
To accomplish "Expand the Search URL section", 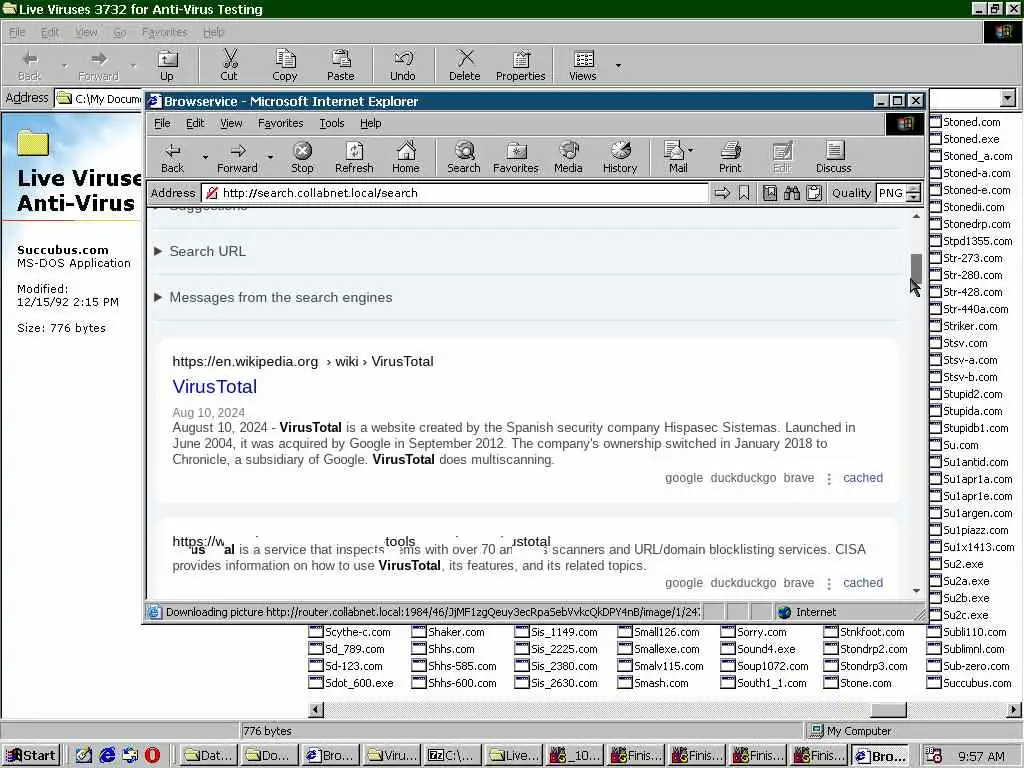I will [207, 251].
